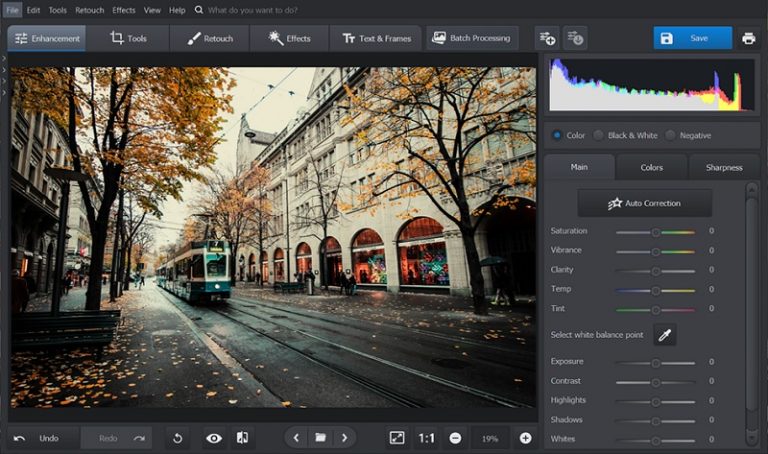768x454 pixels.
Task: Switch to the Sharpness panel tab
Action: (x=724, y=167)
